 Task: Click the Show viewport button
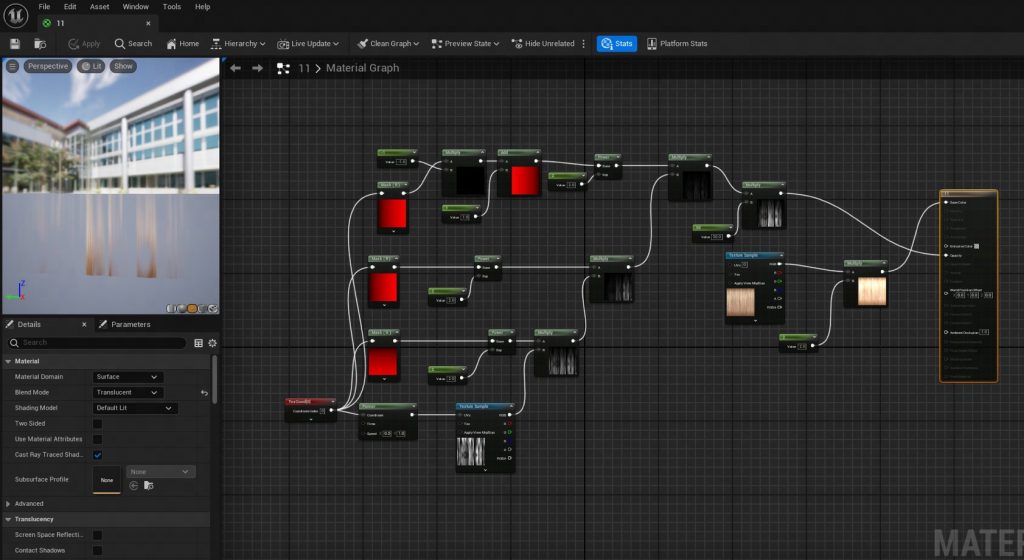pyautogui.click(x=123, y=66)
